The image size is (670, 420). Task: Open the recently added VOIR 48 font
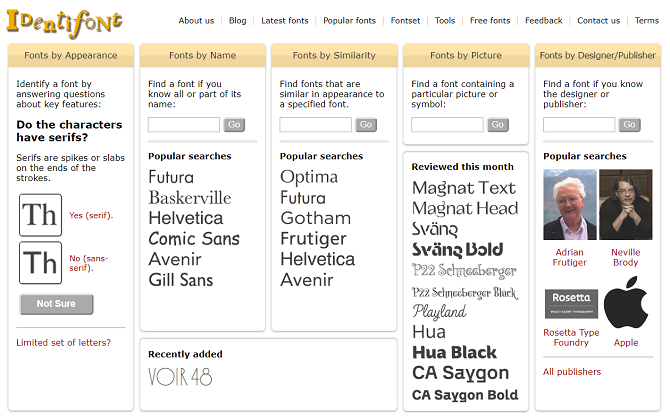[x=180, y=377]
